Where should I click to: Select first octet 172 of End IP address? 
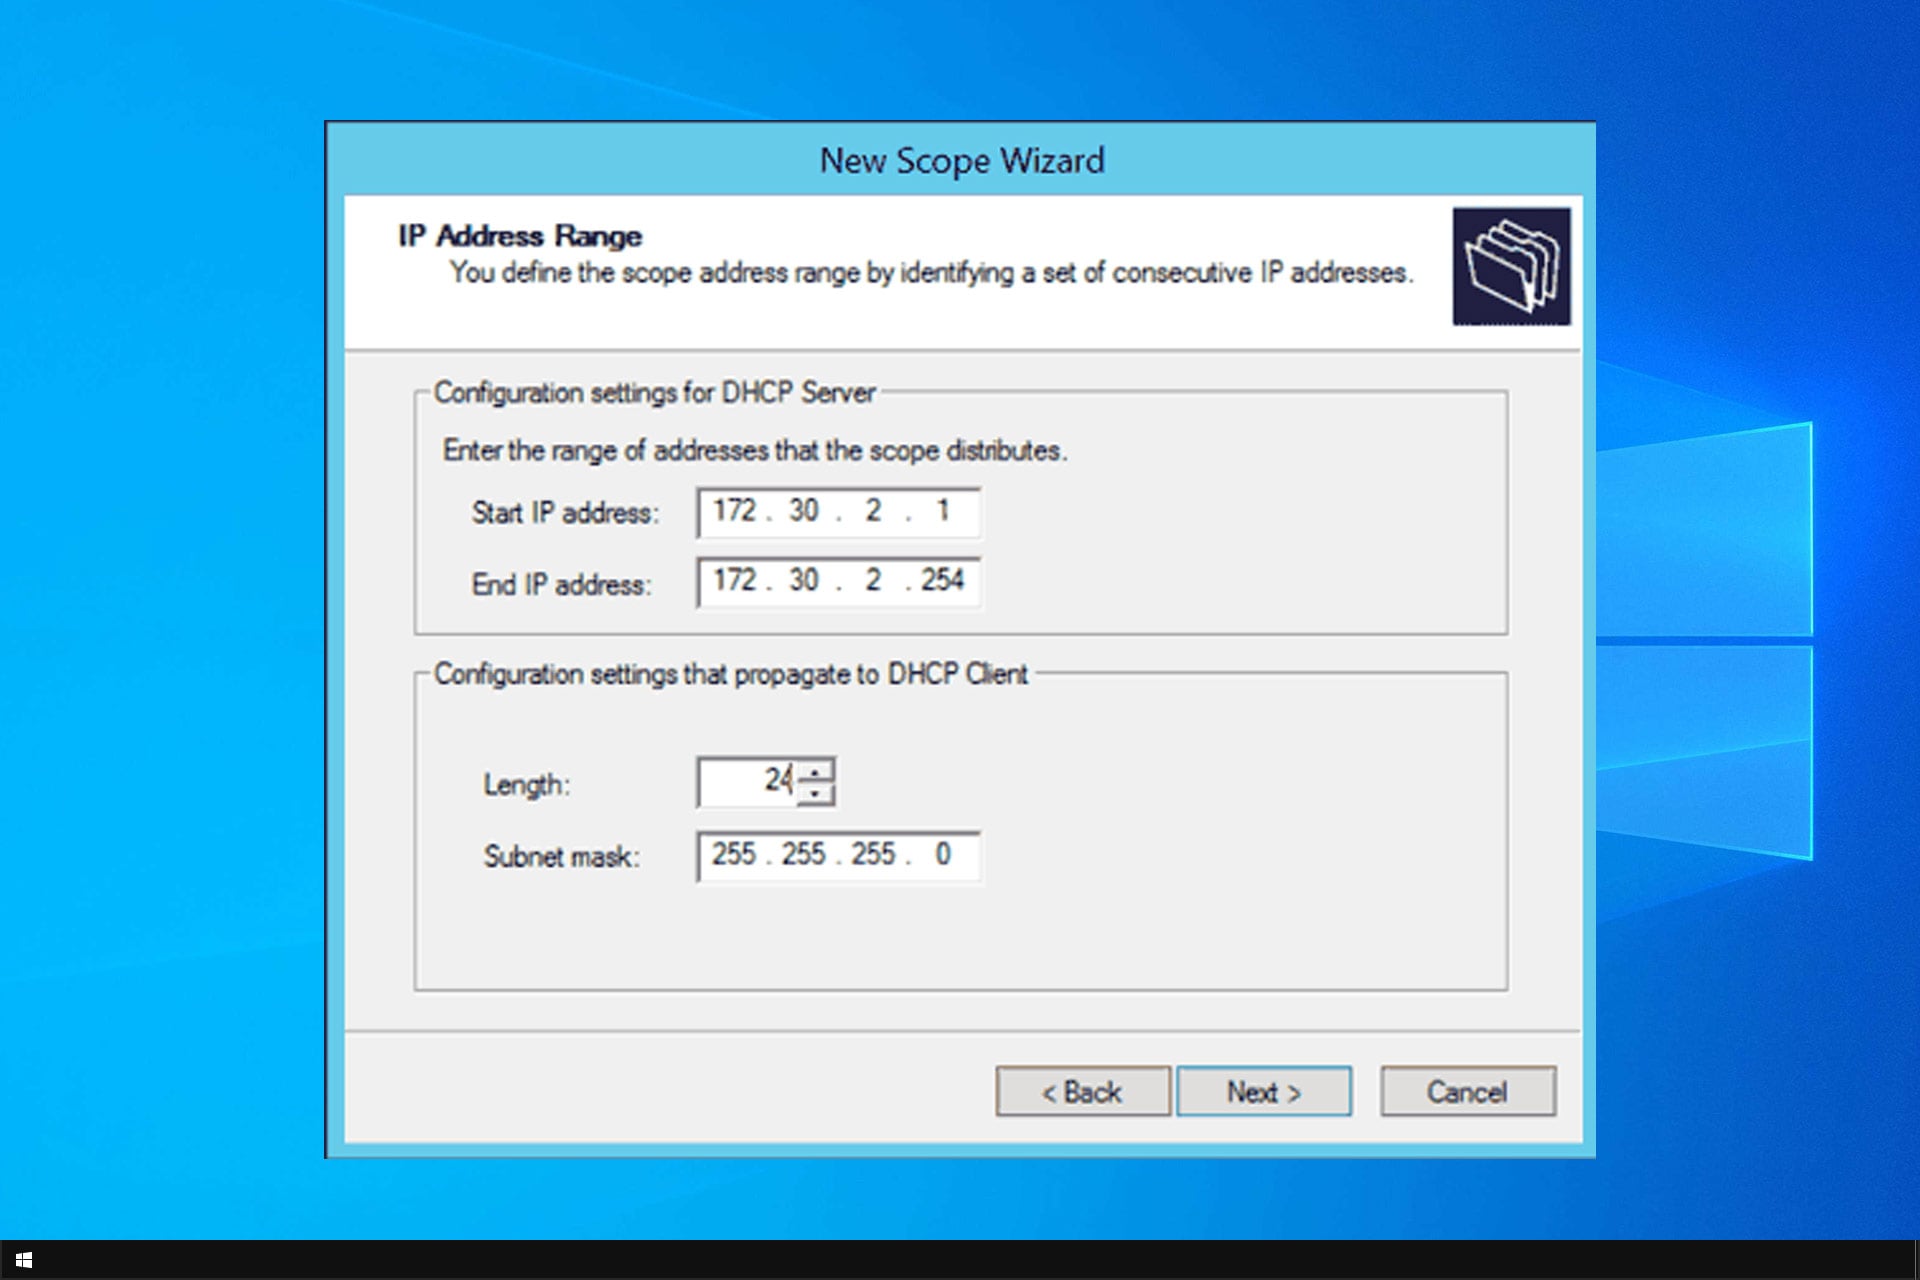[x=734, y=580]
